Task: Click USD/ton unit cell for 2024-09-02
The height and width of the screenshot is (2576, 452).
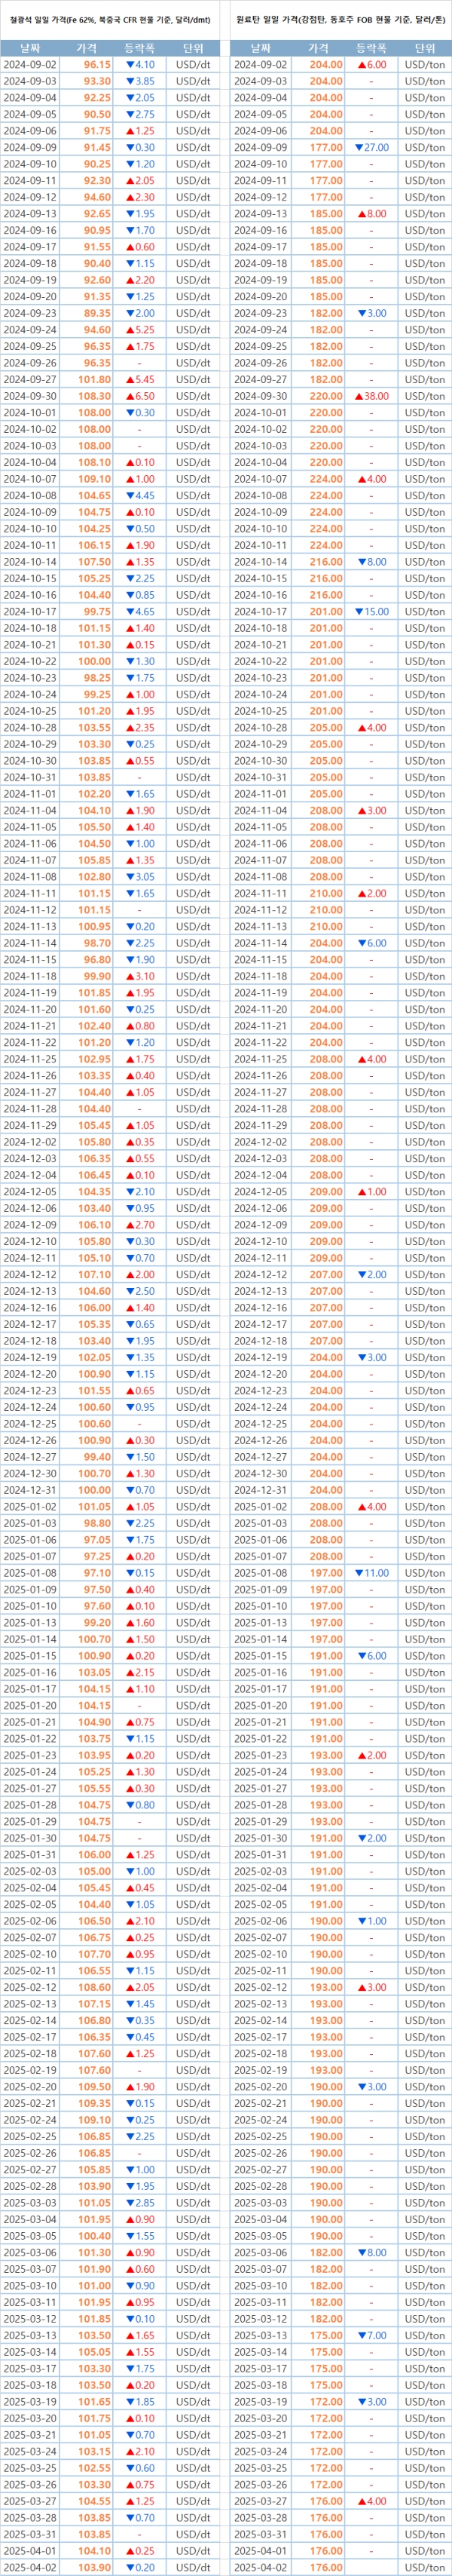Action: (424, 64)
